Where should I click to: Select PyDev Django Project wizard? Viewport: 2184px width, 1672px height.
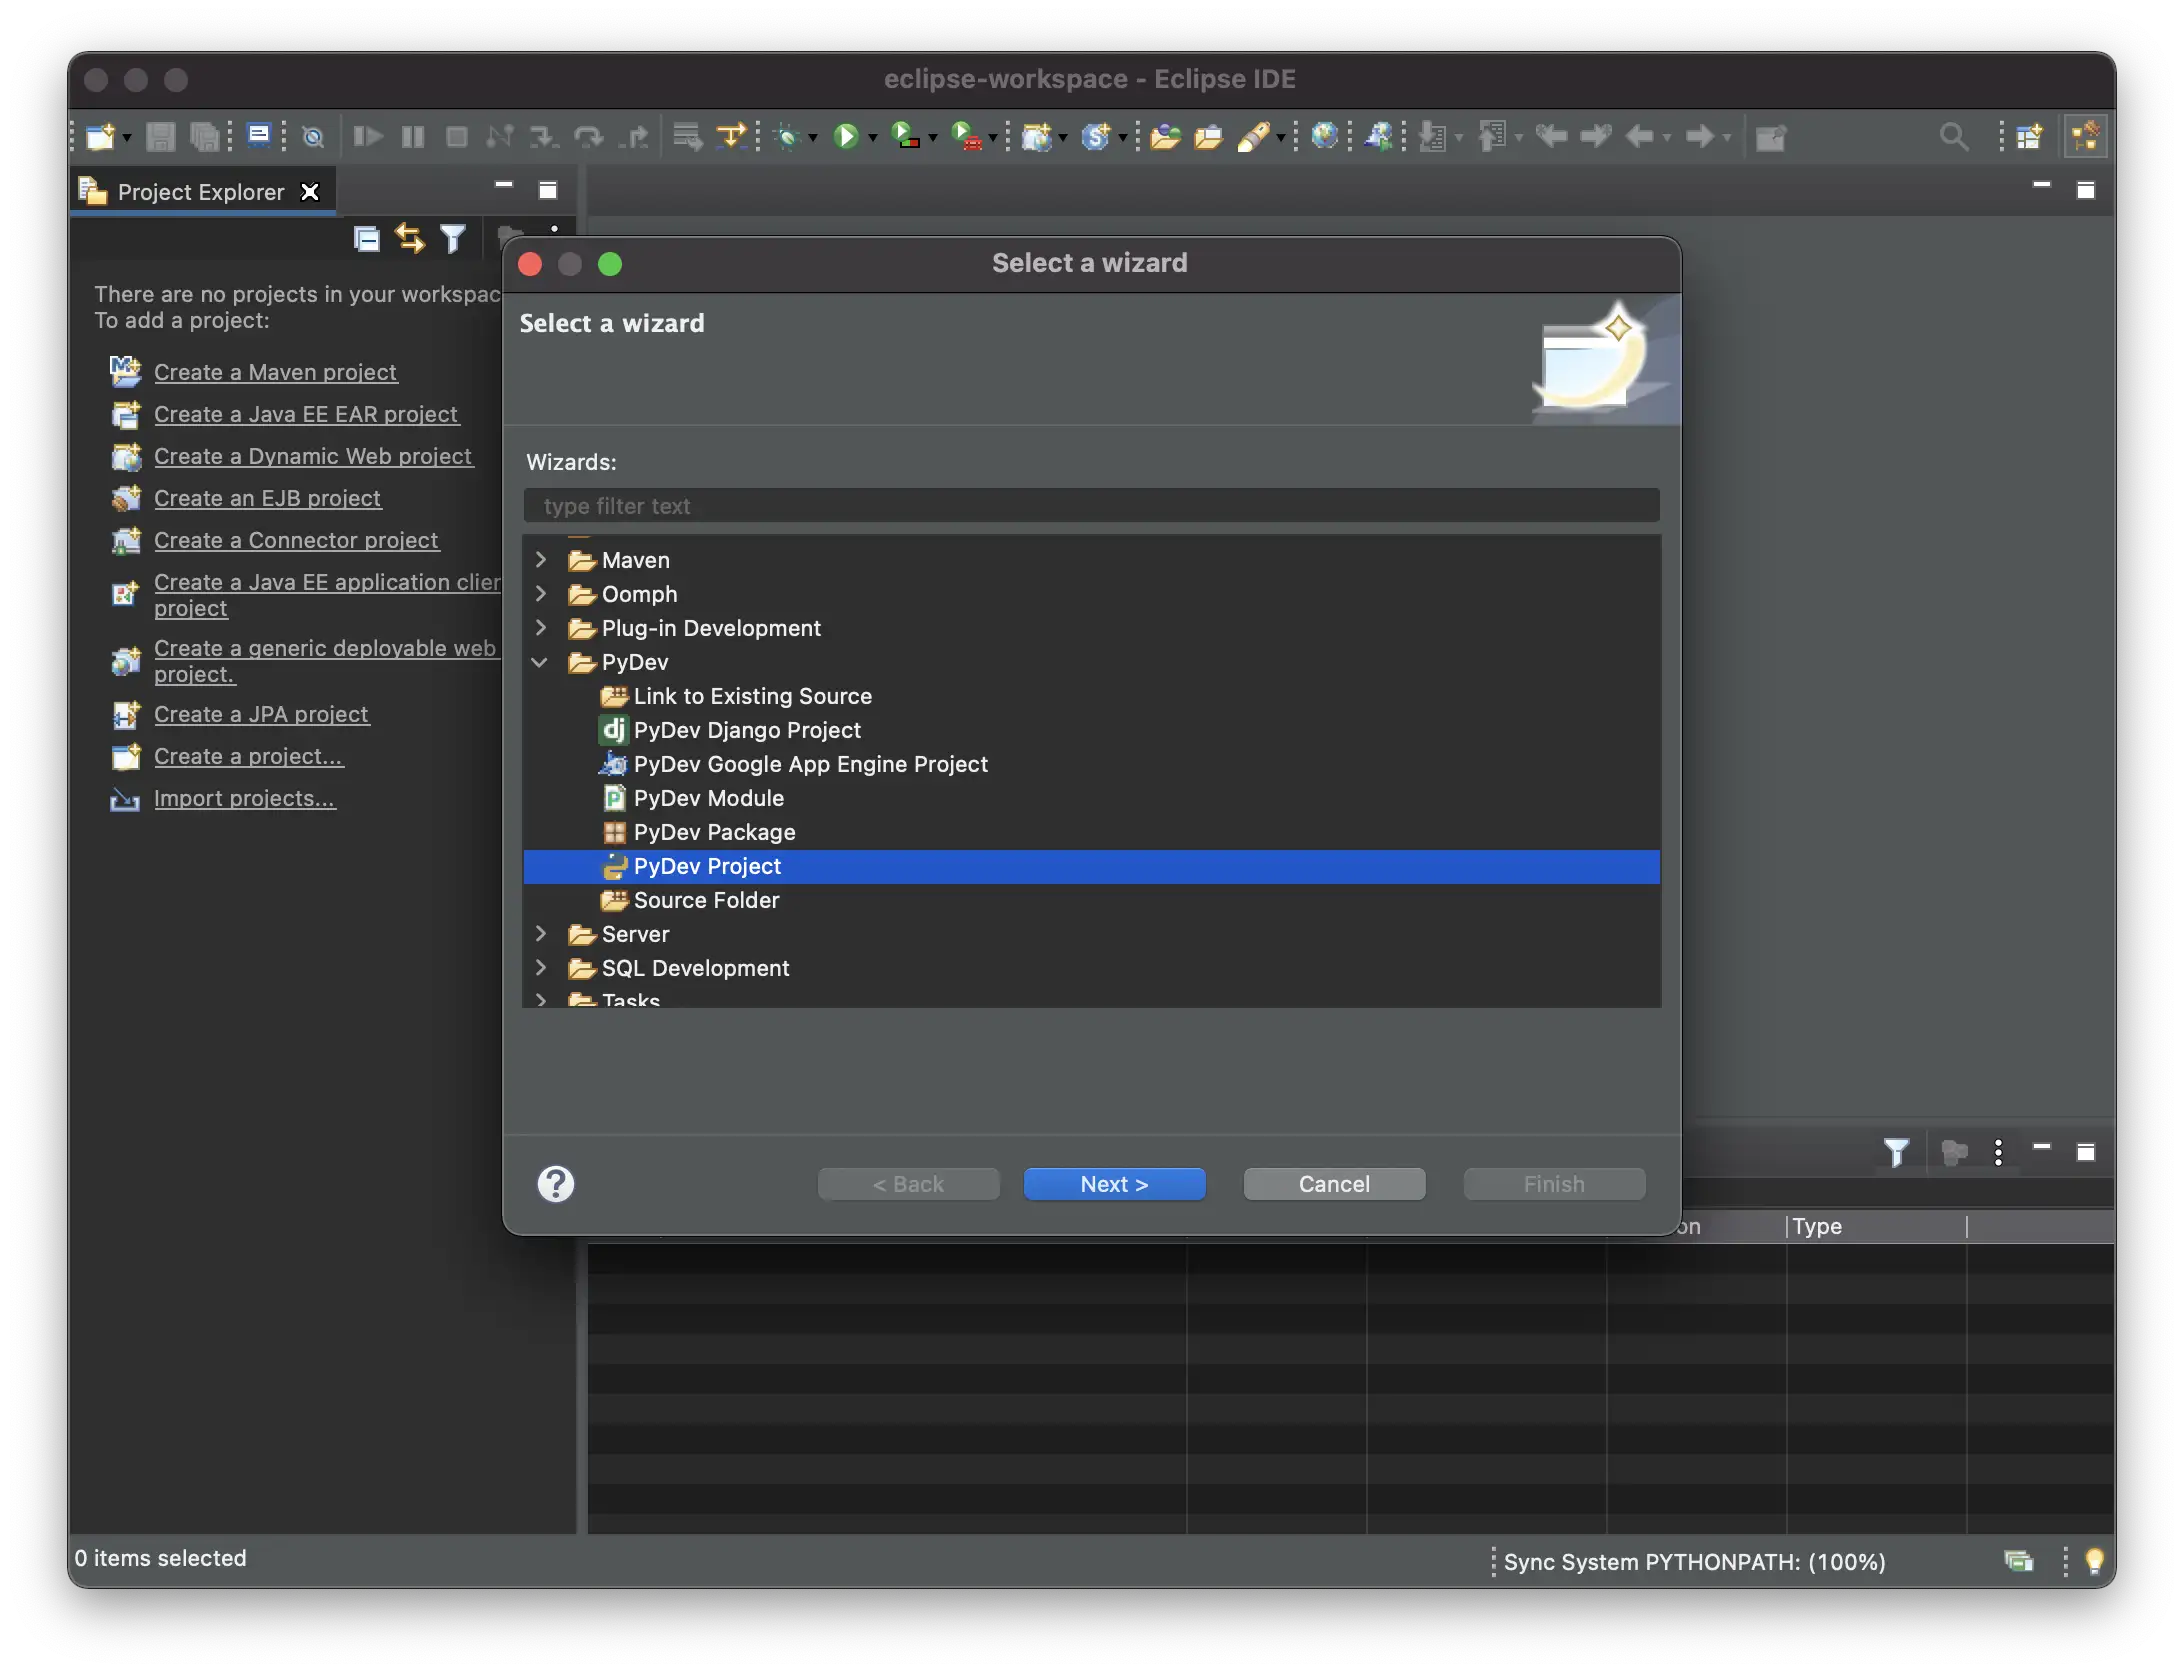(747, 730)
